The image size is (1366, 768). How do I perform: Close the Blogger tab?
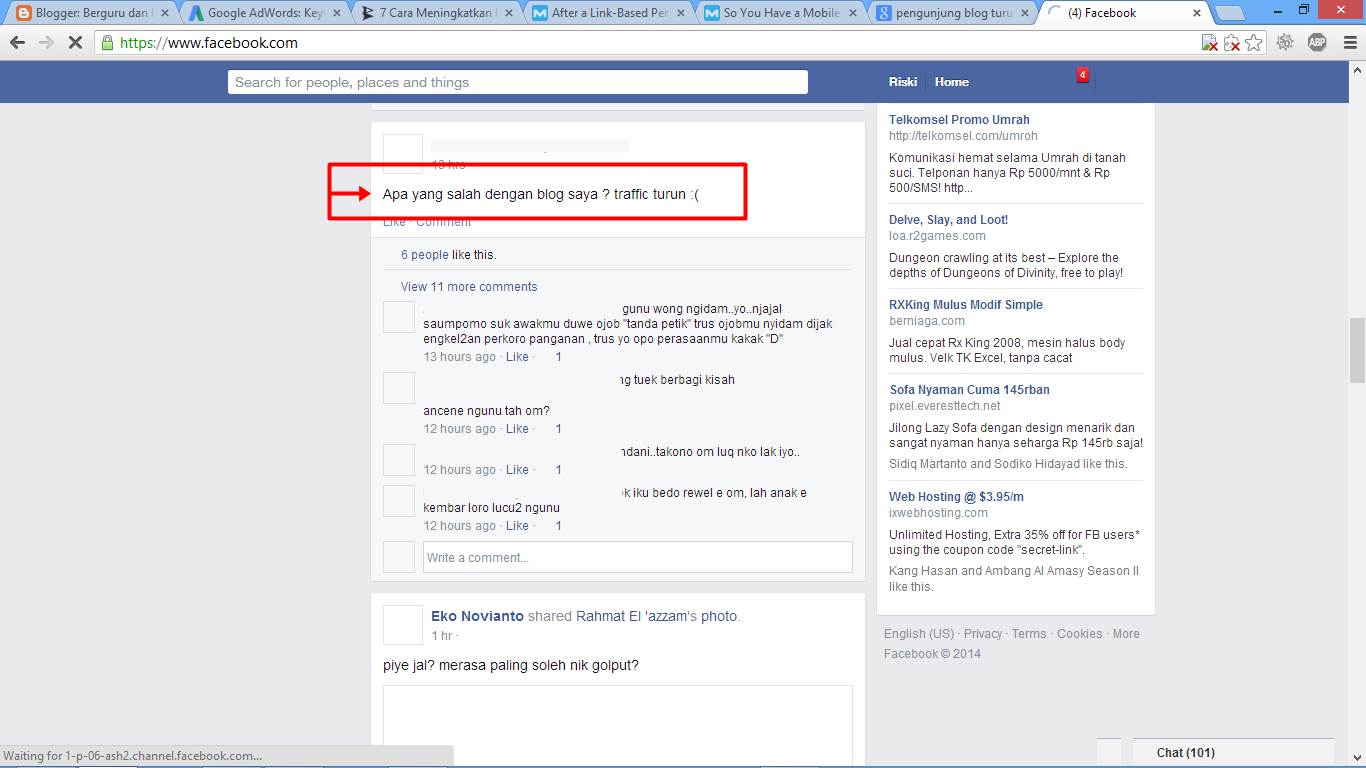(166, 13)
